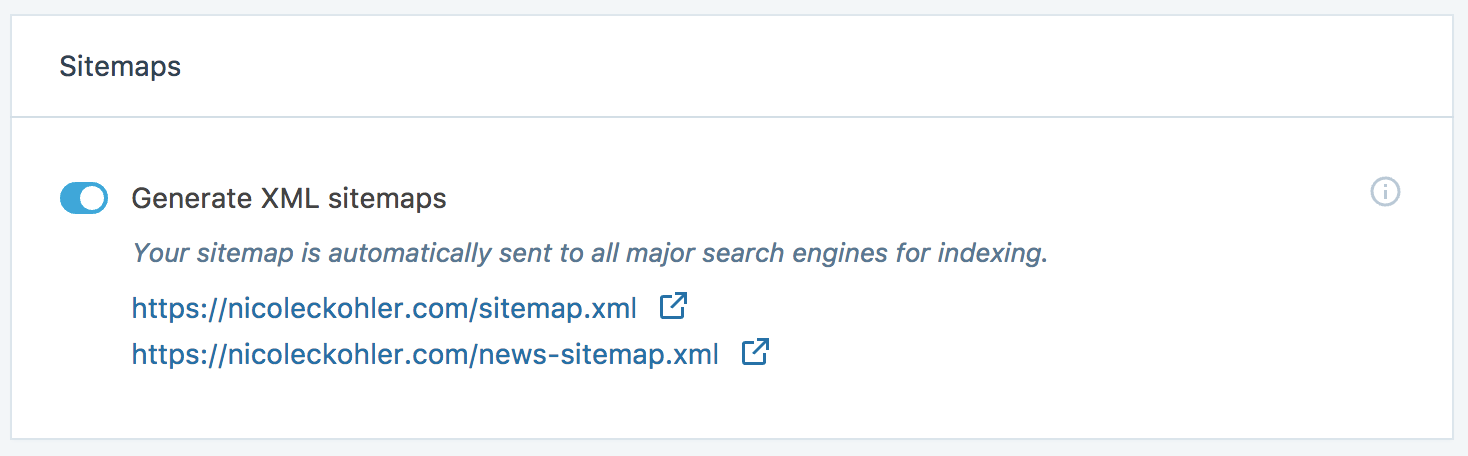The image size is (1468, 456).
Task: Visit the main sitemap.xml URL
Action: (x=384, y=308)
